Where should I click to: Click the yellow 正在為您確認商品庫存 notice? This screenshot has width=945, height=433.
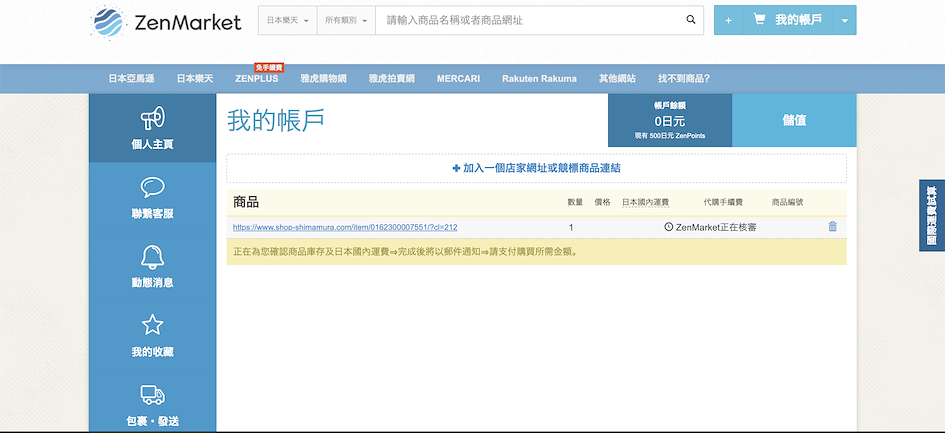(x=536, y=251)
